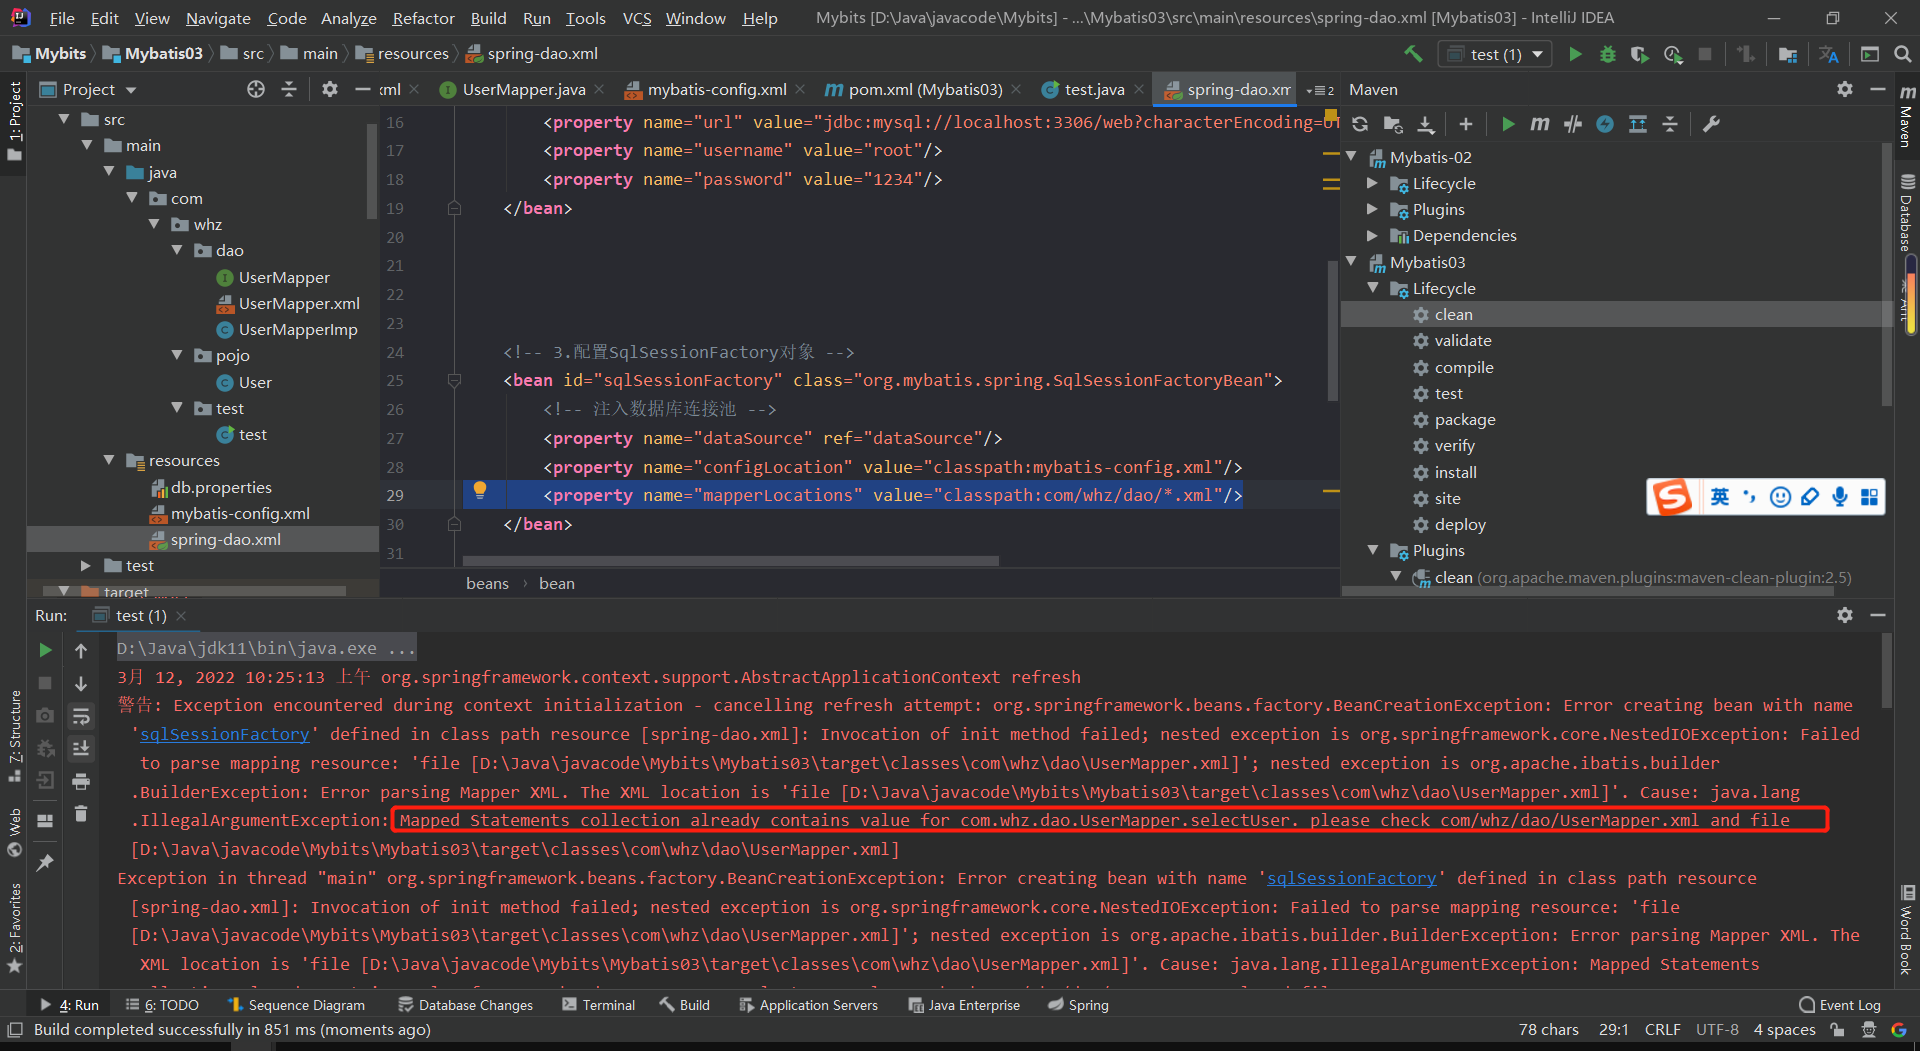Pin the Run tab

click(x=45, y=862)
